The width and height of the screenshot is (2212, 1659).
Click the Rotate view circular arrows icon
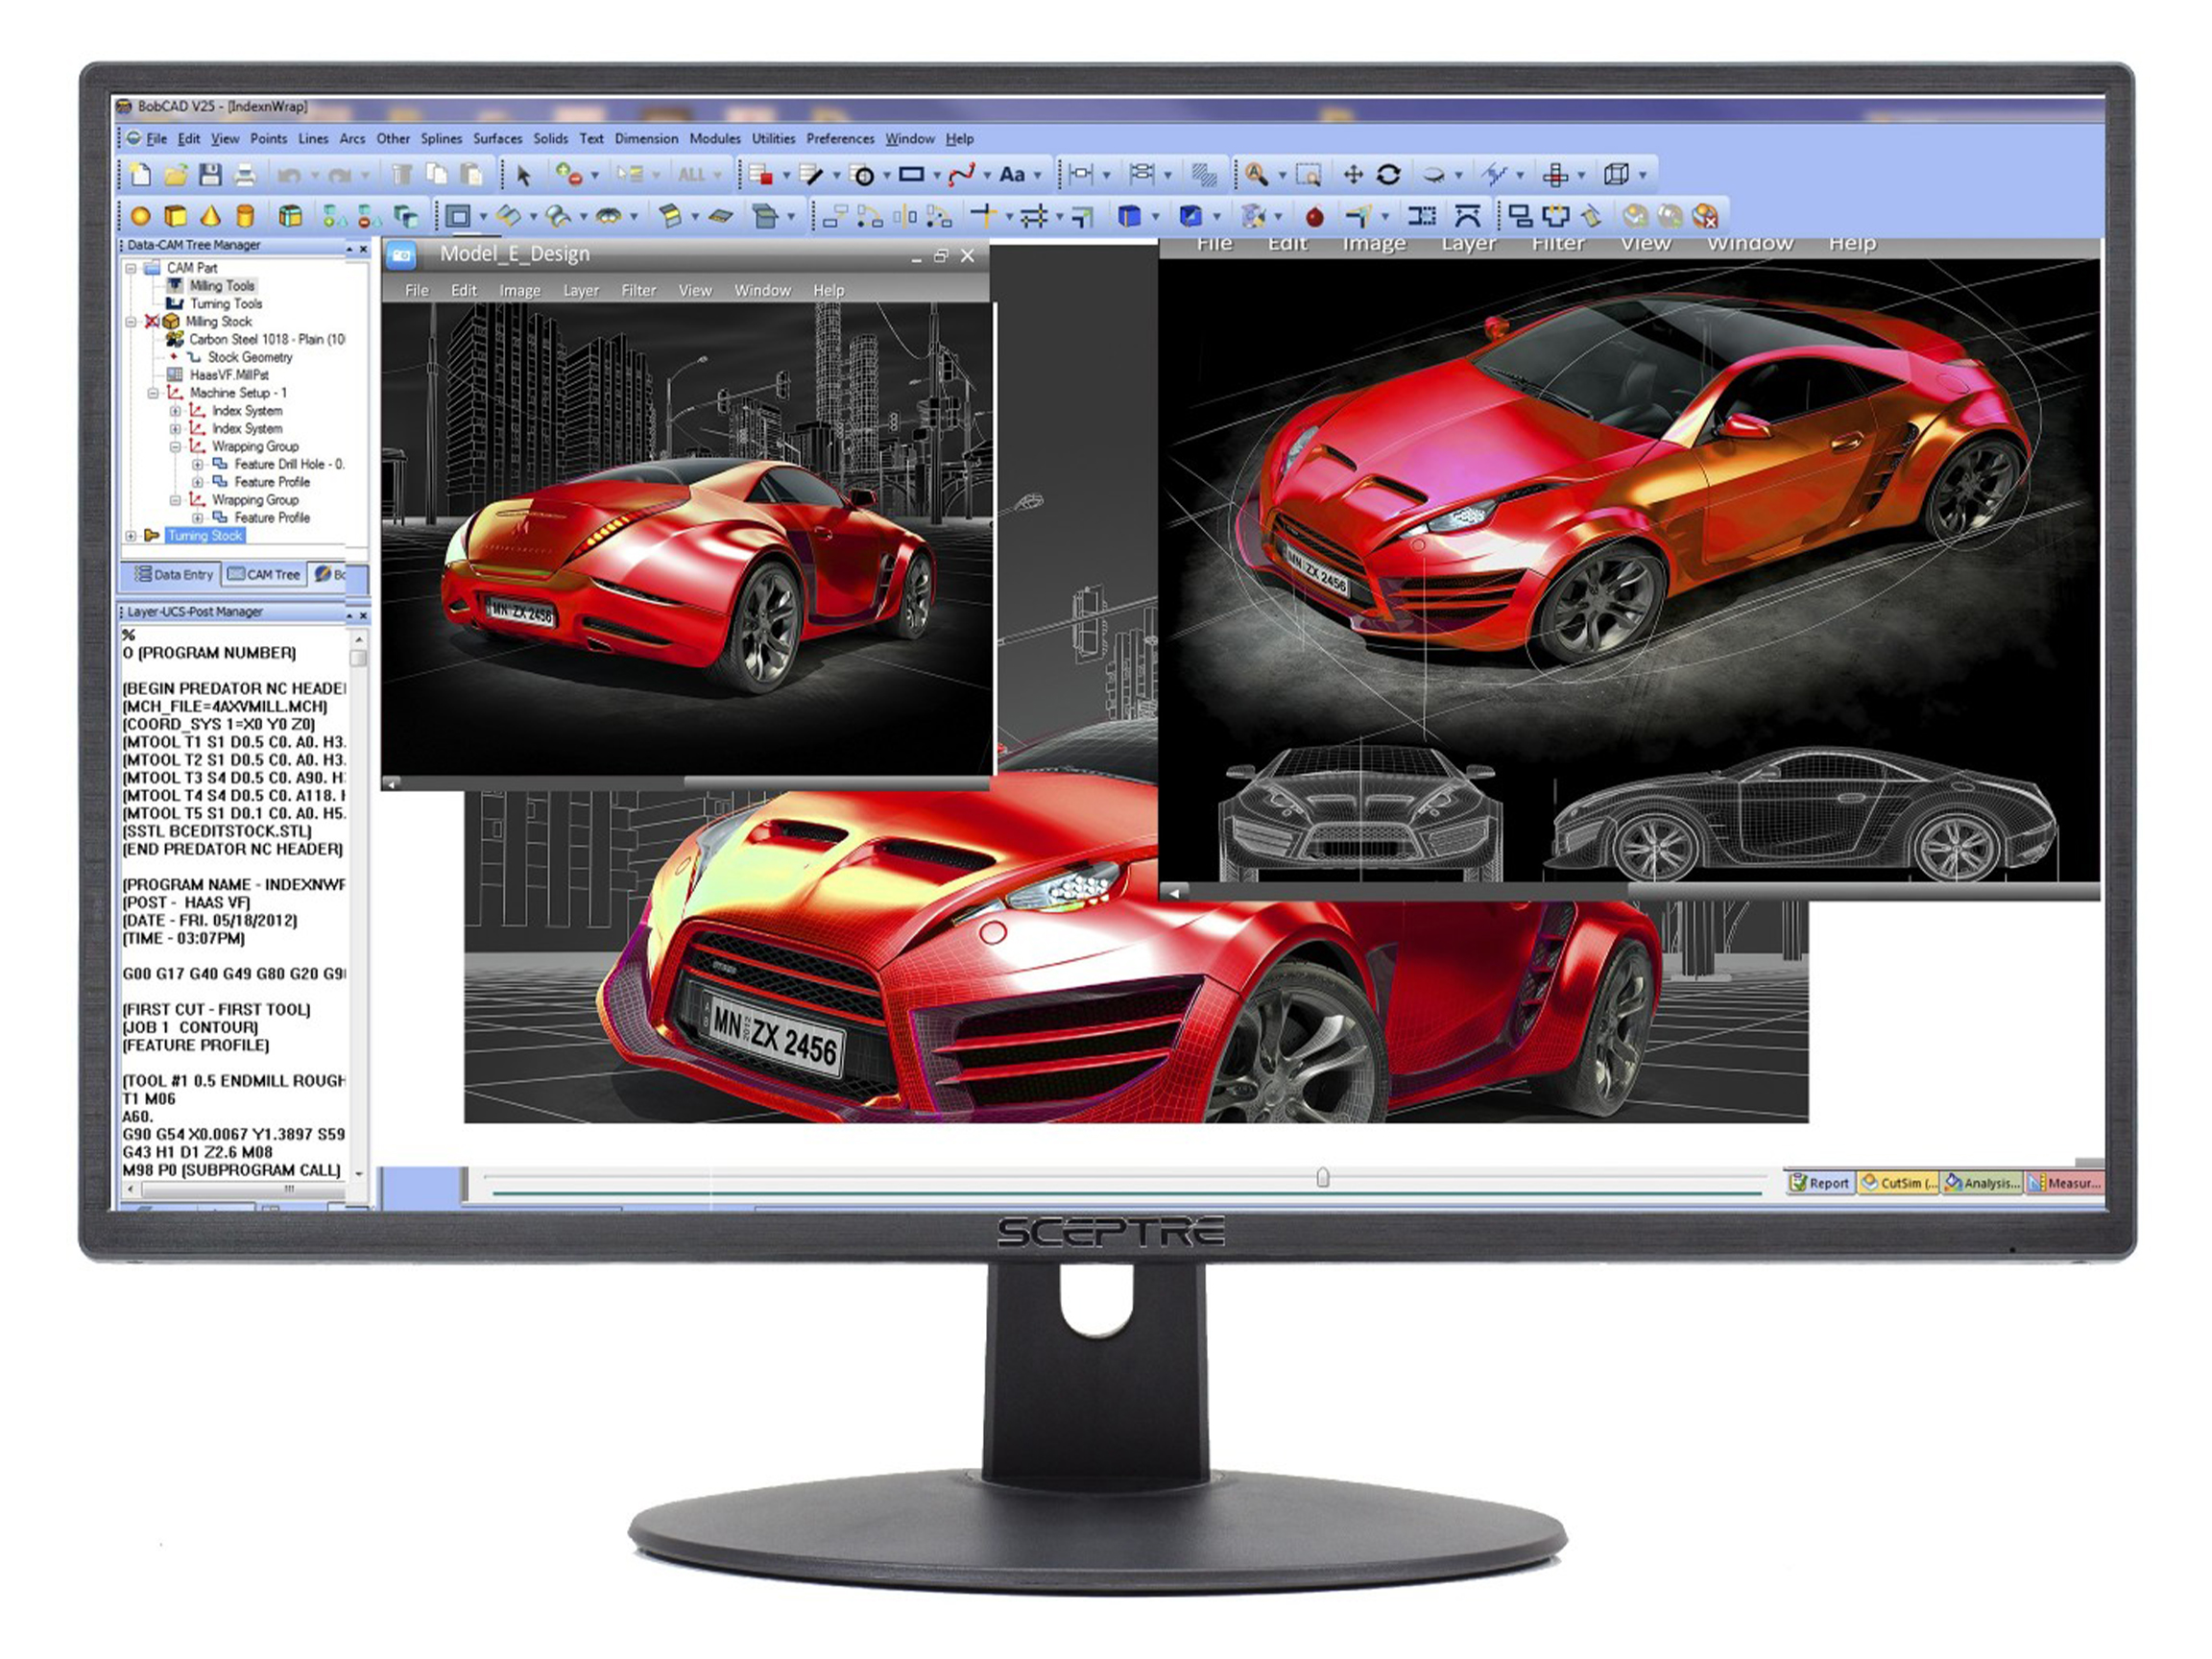tap(1388, 175)
